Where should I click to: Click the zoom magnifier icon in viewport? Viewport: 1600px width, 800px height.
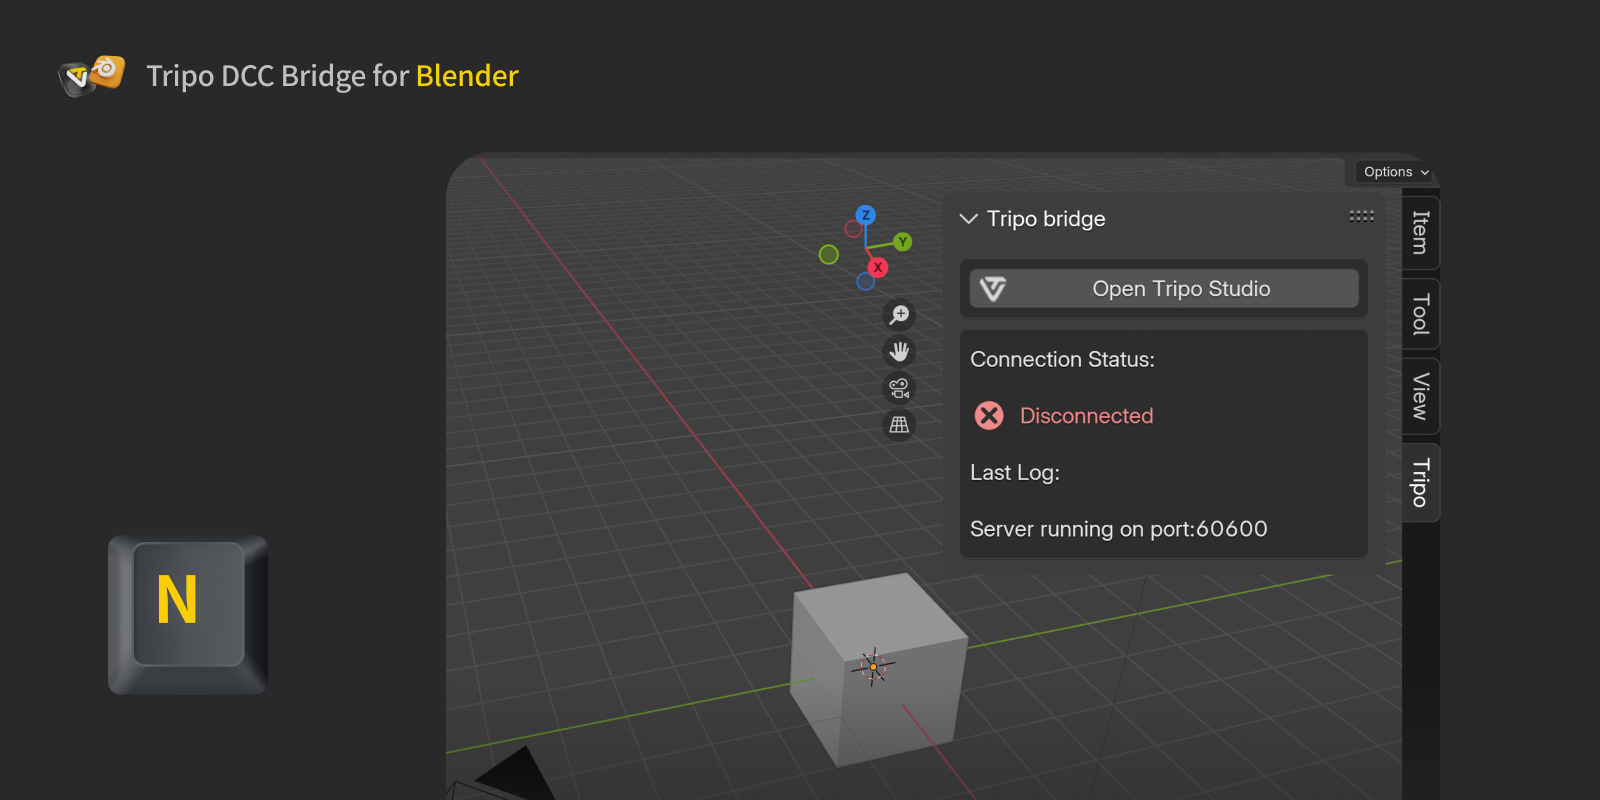pyautogui.click(x=899, y=315)
